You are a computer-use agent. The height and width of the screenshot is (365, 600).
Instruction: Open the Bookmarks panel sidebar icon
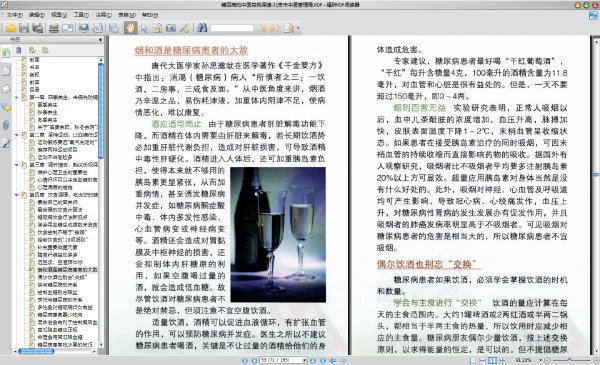point(6,53)
